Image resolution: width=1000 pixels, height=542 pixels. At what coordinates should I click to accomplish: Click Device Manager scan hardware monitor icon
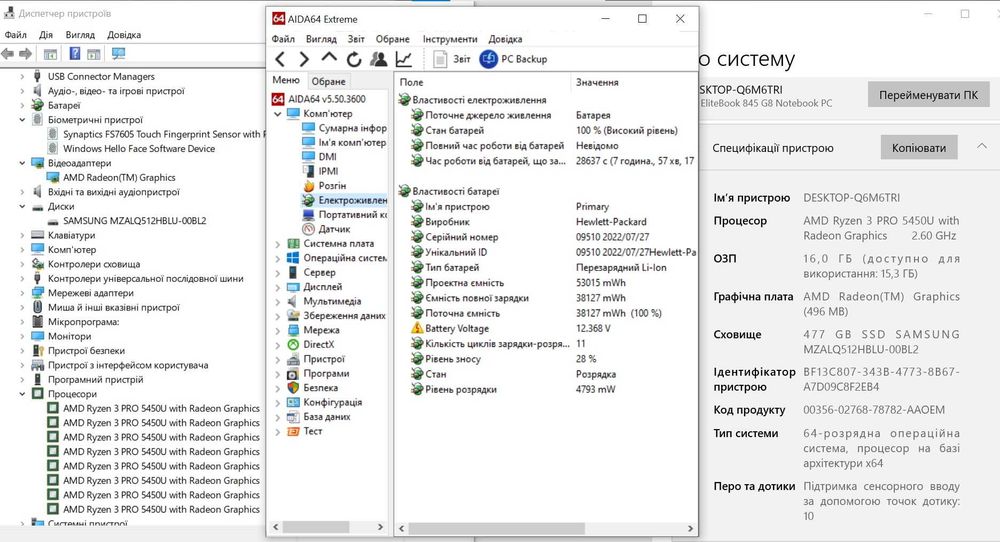tap(119, 54)
